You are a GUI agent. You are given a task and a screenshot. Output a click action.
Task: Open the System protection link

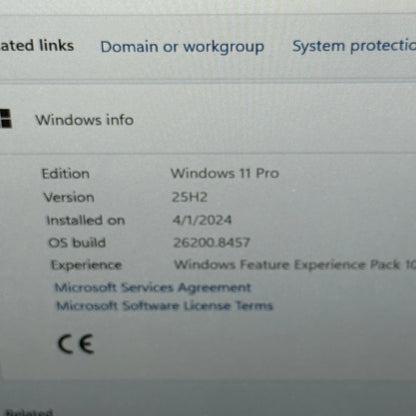354,46
